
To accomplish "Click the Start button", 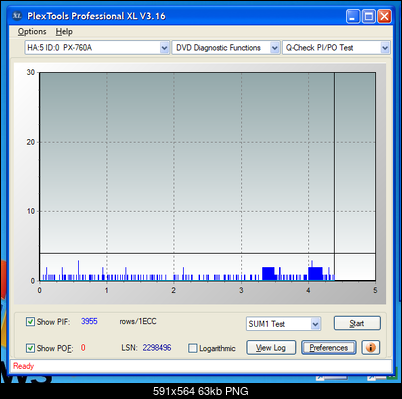I will coord(357,323).
